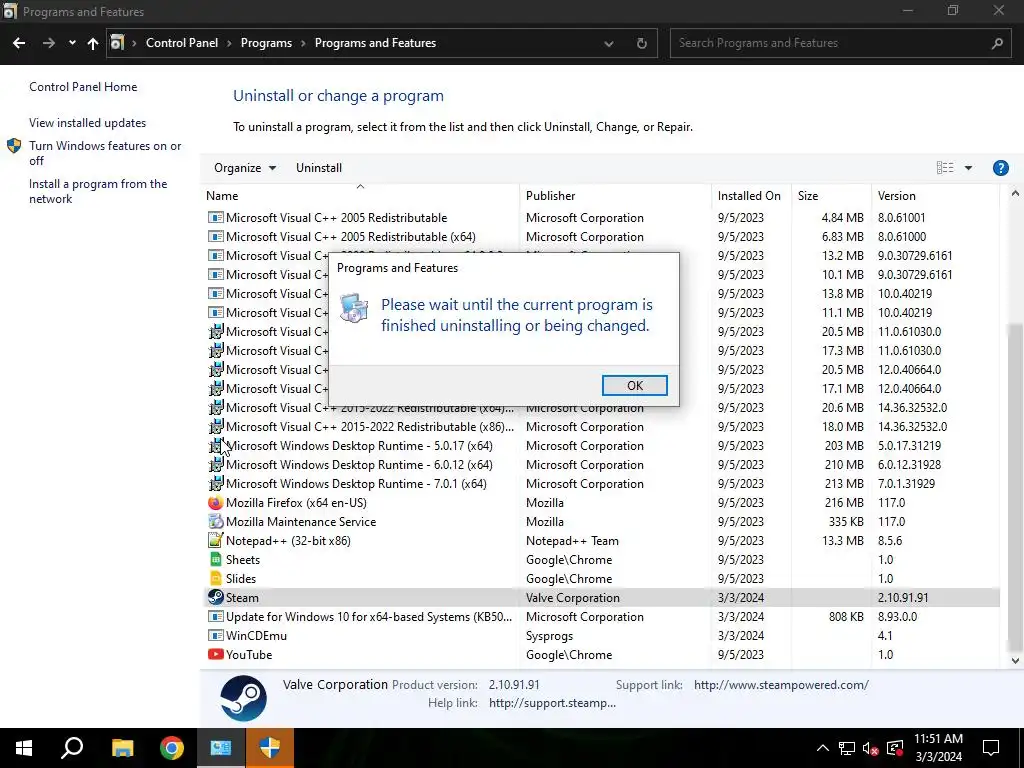Select Programs and Features breadcrumb
1024x768 pixels.
pos(376,43)
